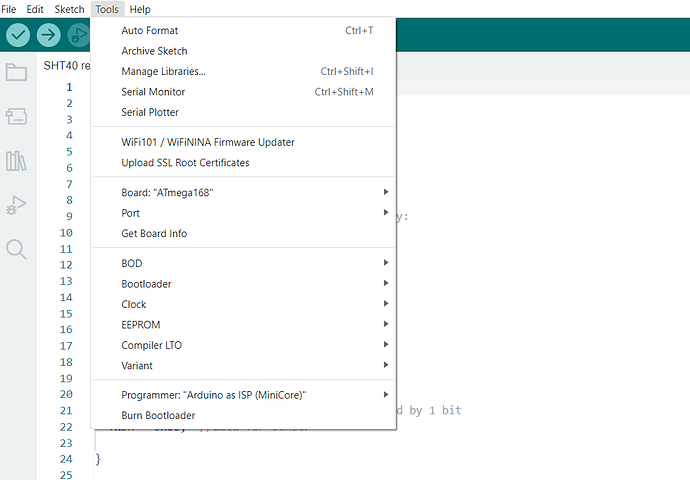Image resolution: width=690 pixels, height=480 pixels.
Task: Open the Edit menu
Action: (35, 9)
